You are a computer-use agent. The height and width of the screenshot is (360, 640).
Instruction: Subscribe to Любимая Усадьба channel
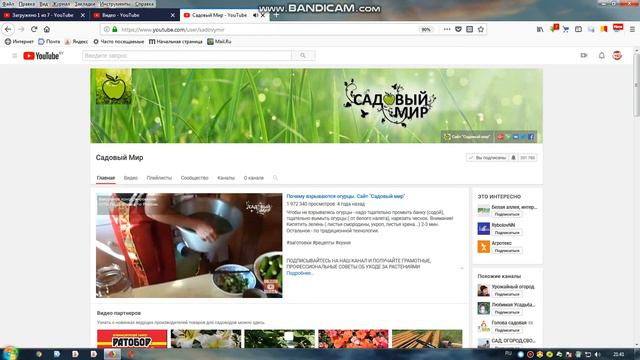(507, 312)
